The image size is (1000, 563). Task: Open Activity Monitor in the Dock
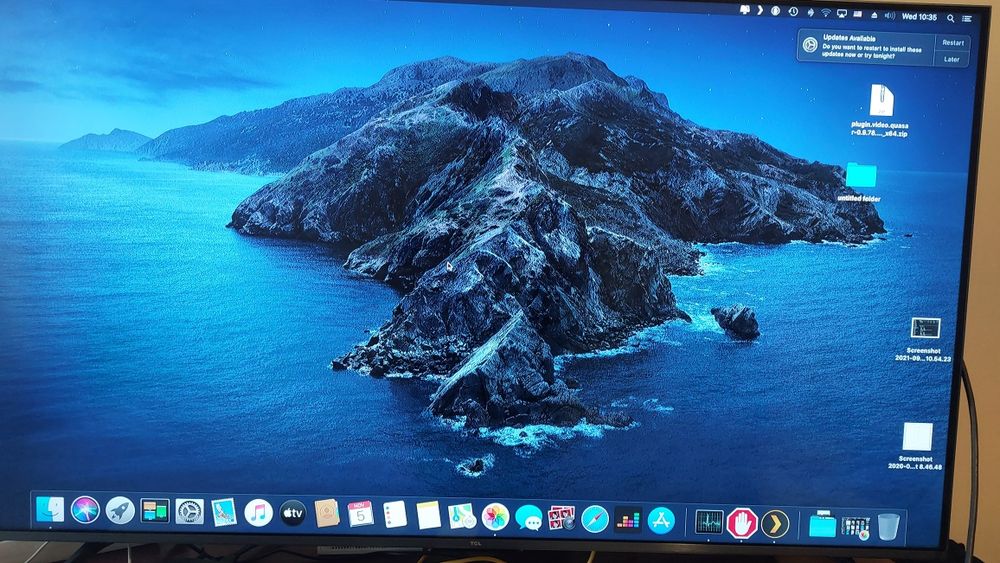coord(709,522)
